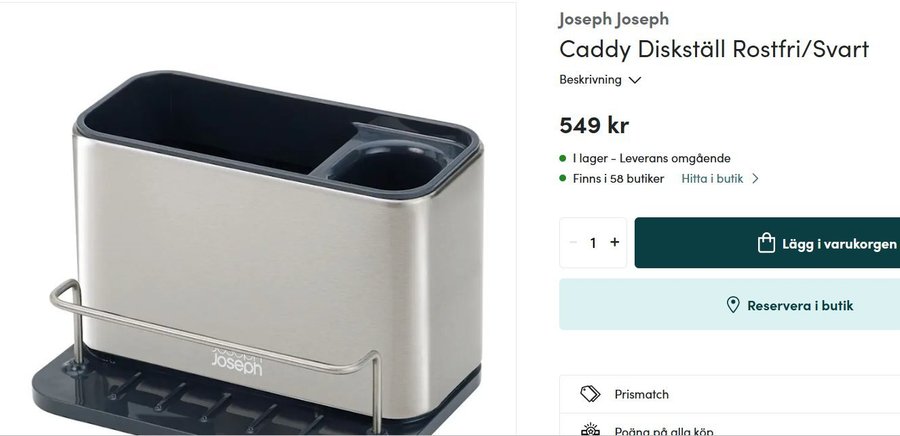This screenshot has height=436, width=900.
Task: Expand the Beskrivning chevron
Action: (634, 80)
